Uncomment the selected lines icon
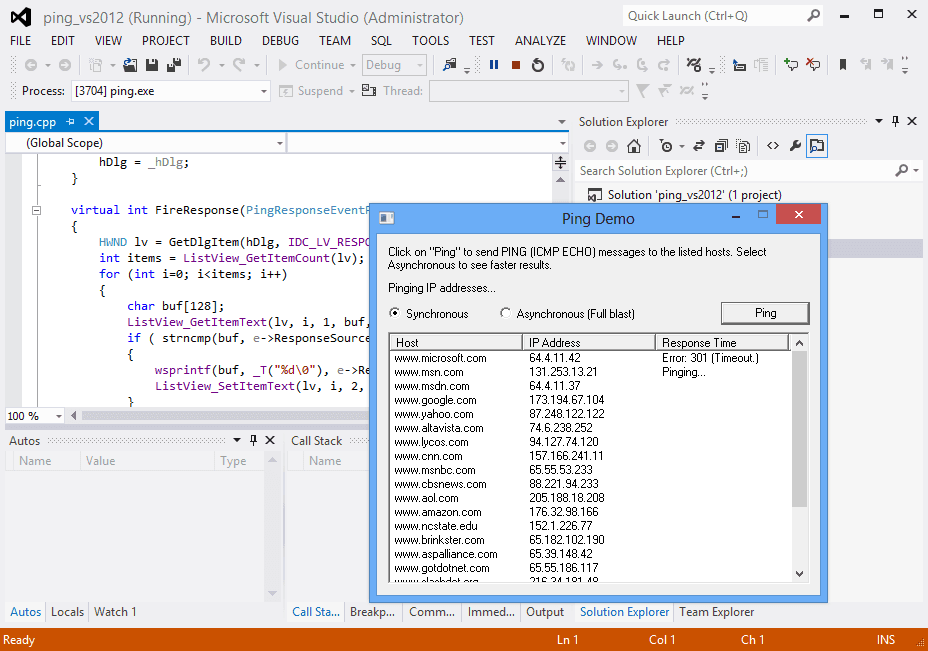This screenshot has height=651, width=928. pos(813,65)
